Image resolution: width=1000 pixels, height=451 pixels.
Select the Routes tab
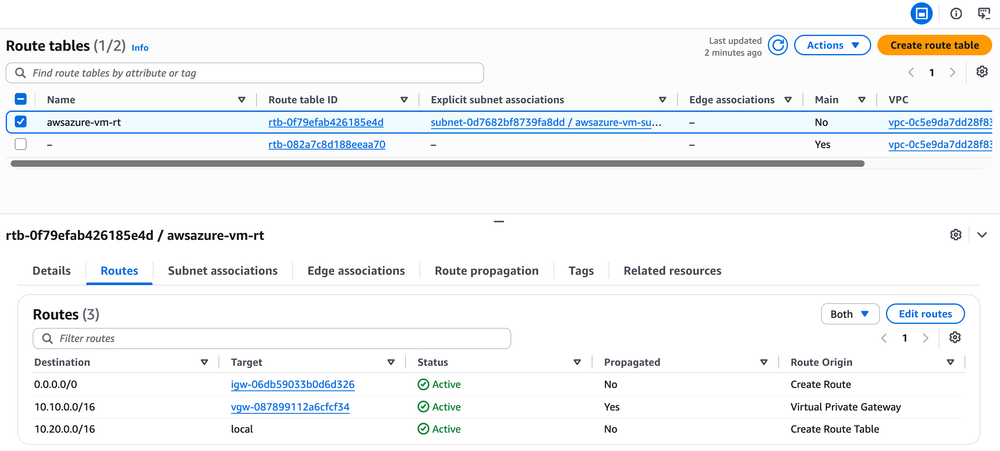coord(119,270)
